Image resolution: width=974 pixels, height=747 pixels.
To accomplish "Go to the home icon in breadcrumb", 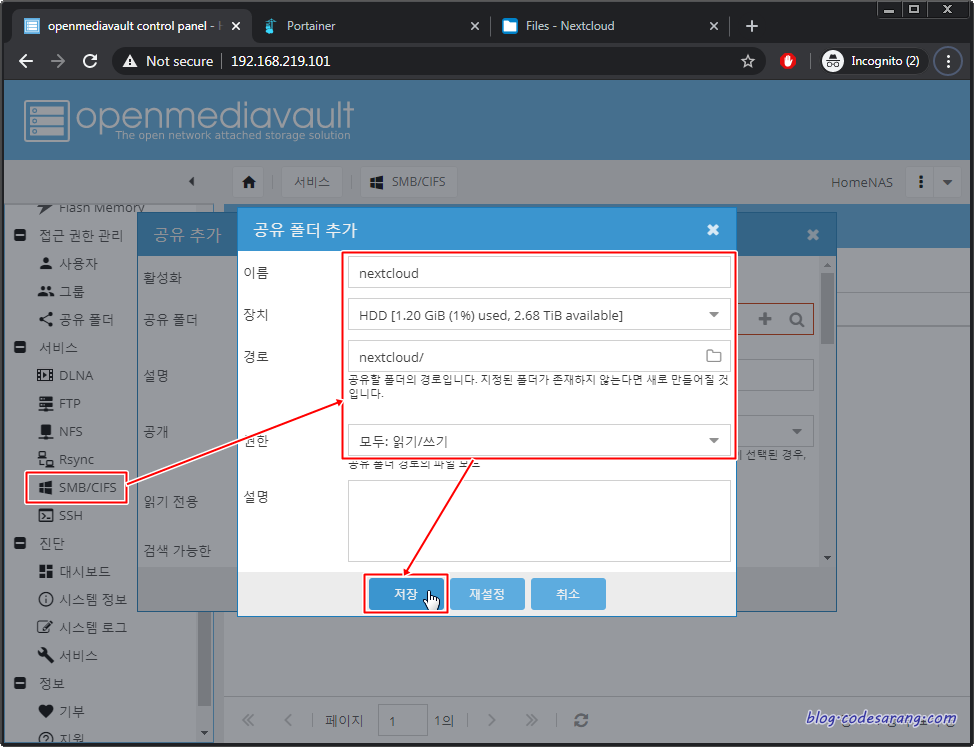I will click(249, 182).
